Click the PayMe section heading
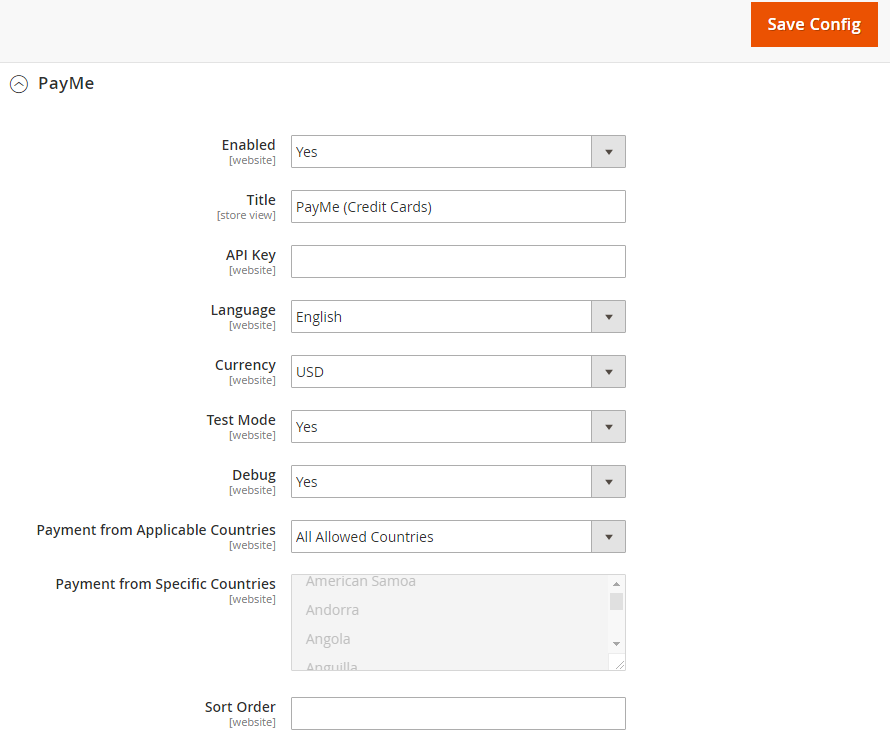The image size is (890, 756). 66,84
